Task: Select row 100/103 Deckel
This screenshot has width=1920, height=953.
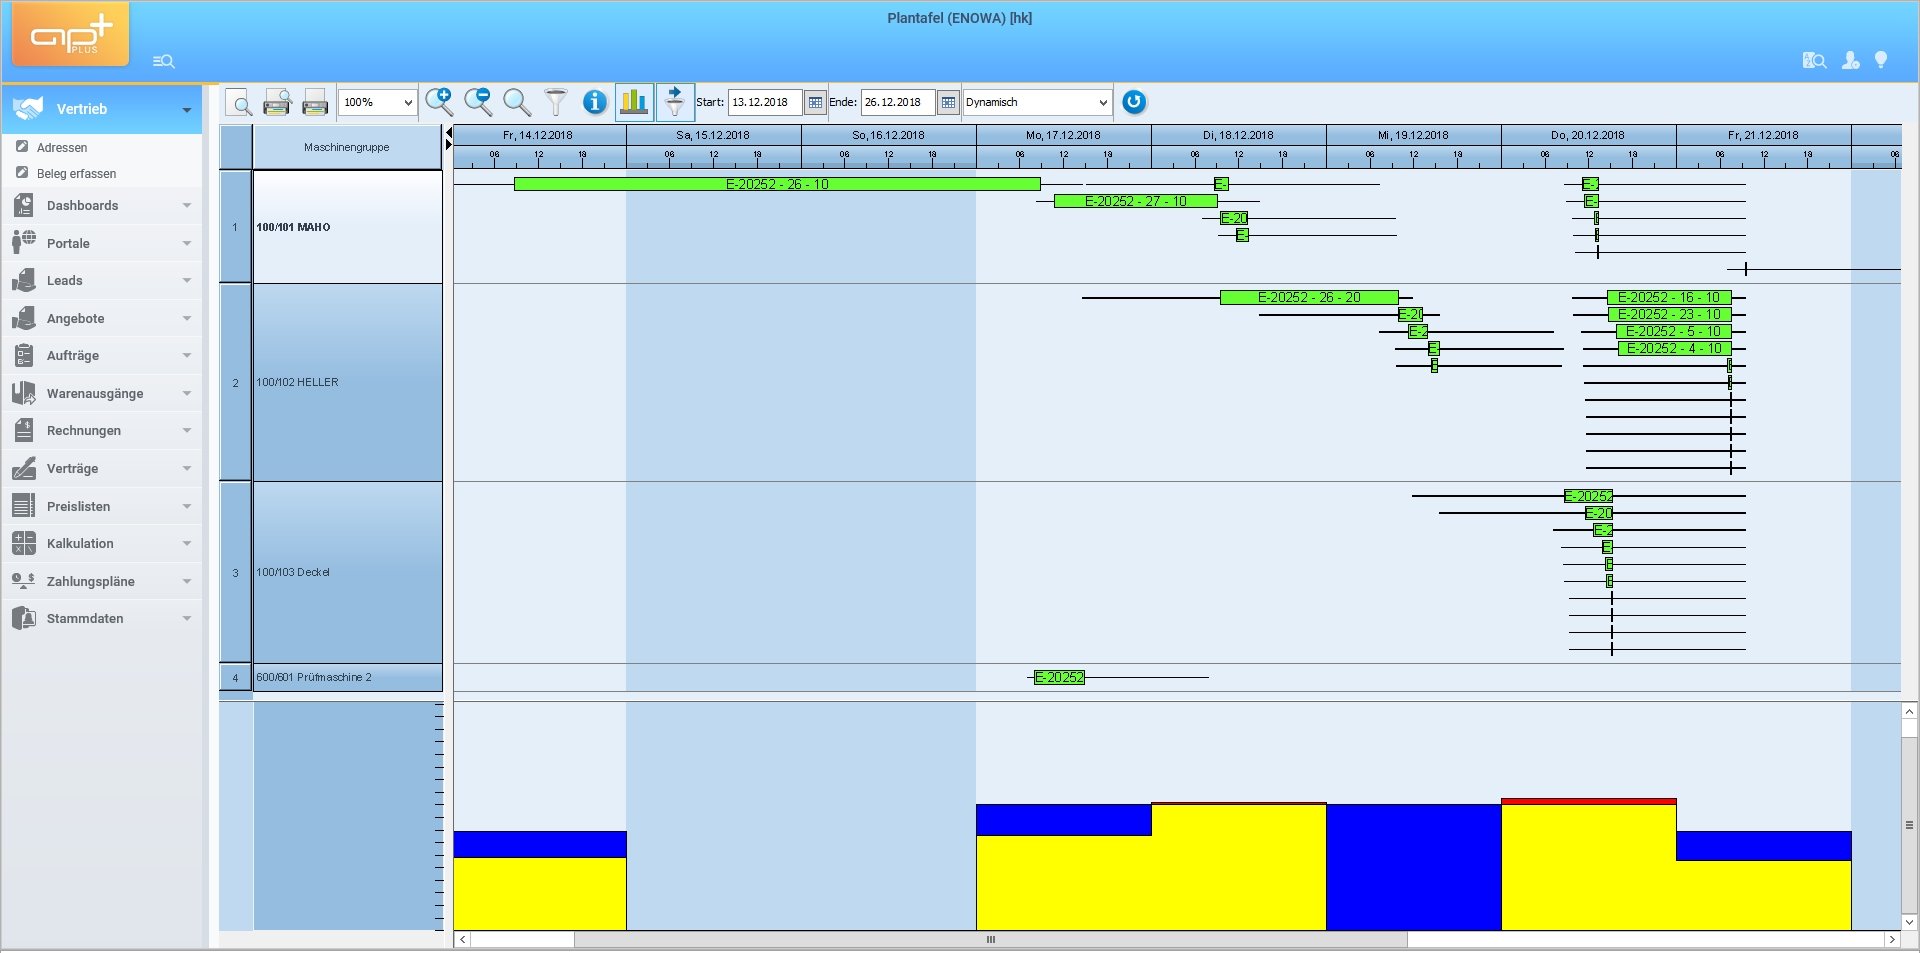Action: (347, 572)
